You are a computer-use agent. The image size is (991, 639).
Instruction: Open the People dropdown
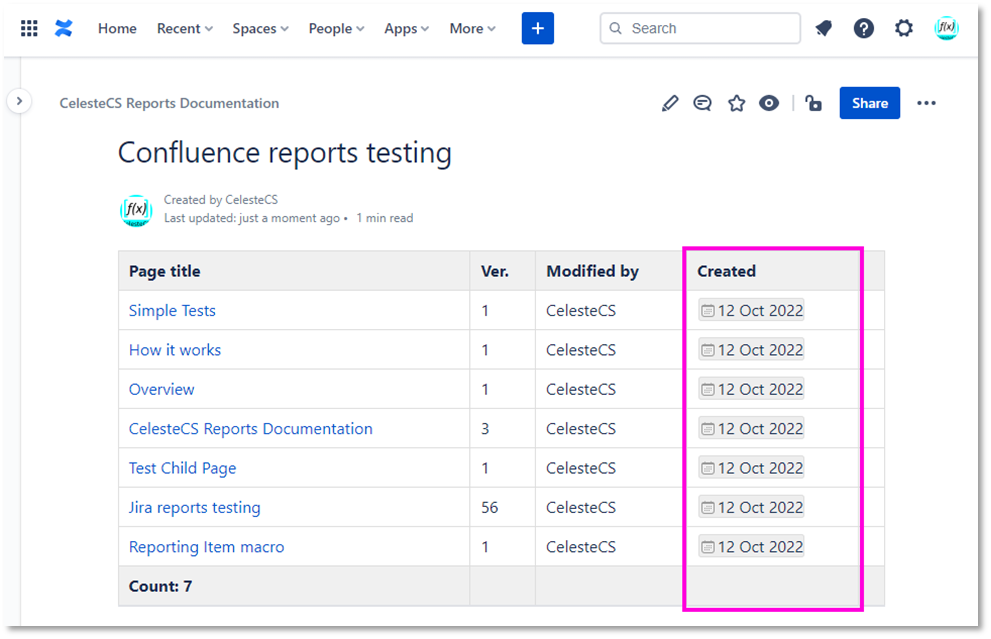(x=336, y=28)
